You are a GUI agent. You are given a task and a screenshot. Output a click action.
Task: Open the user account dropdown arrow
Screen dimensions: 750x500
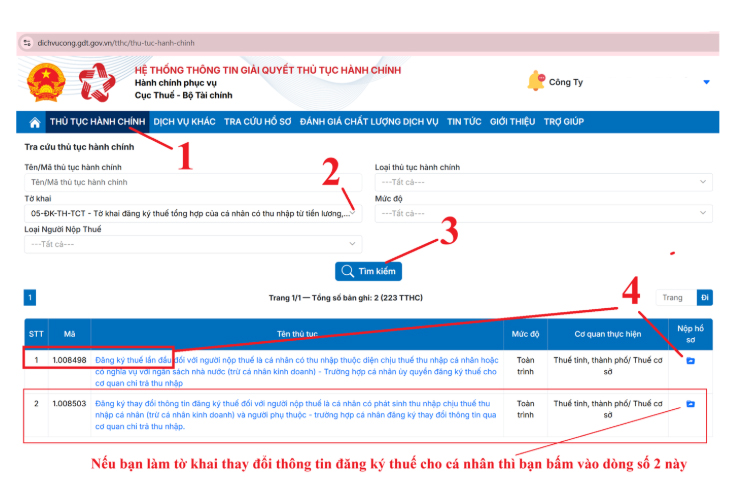coord(706,82)
